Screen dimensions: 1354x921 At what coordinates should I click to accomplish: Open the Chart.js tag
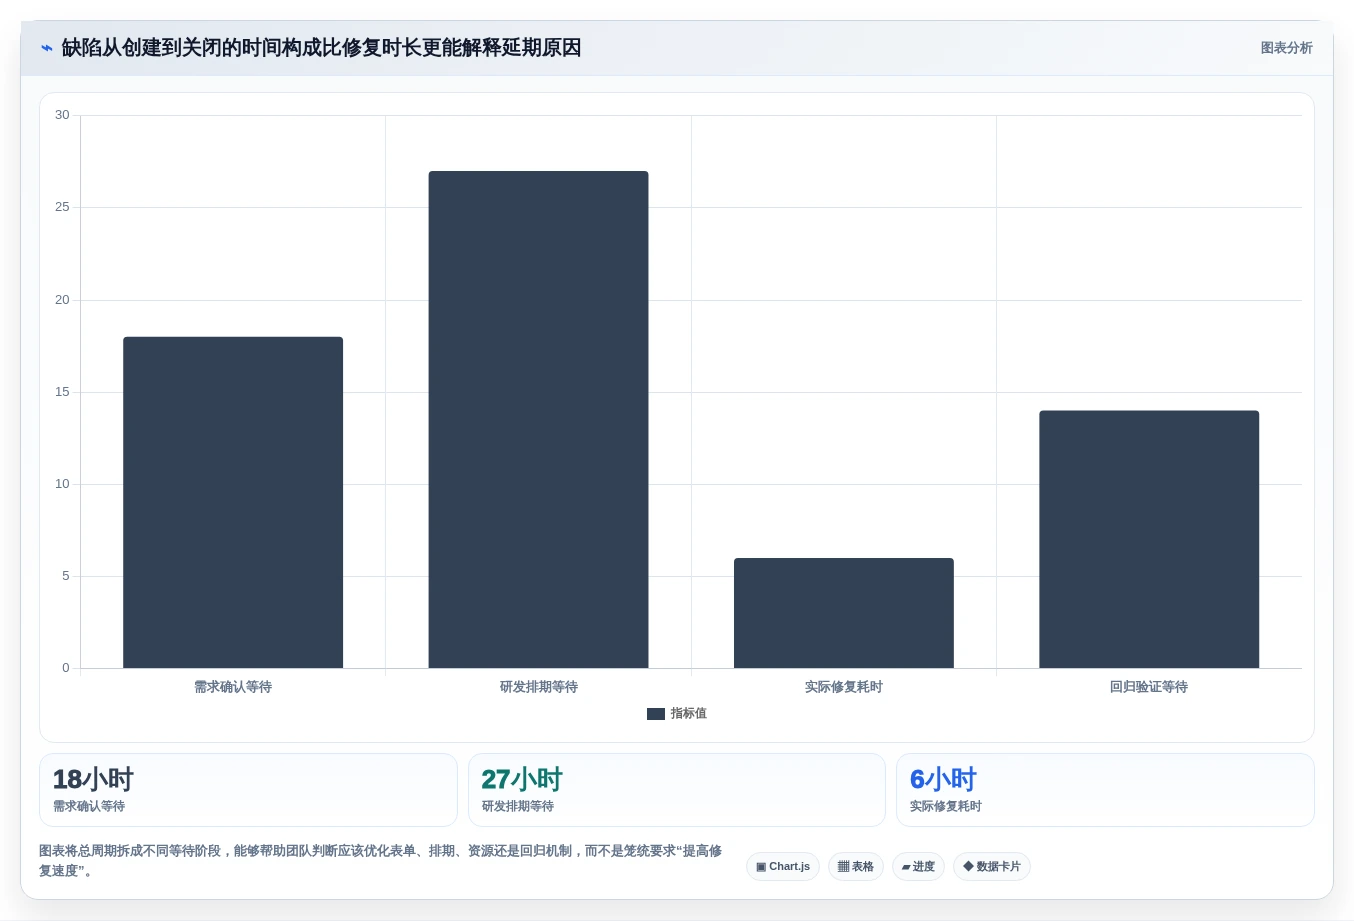point(783,866)
